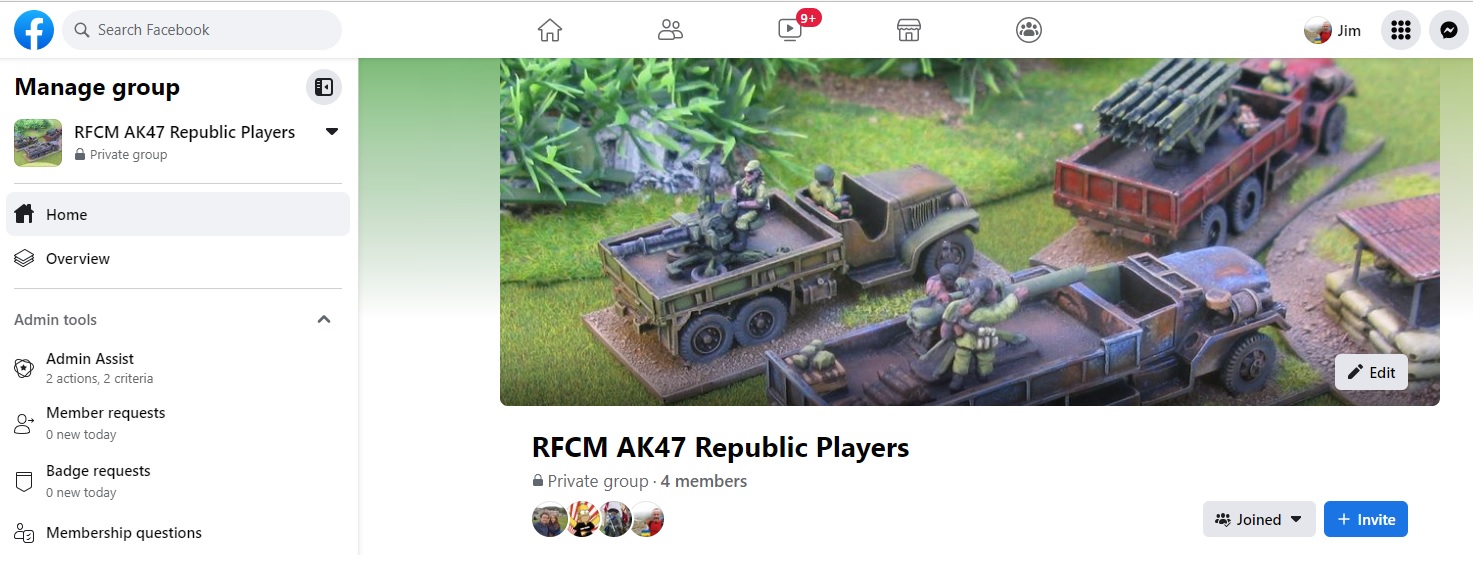The image size is (1473, 584).
Task: Open the Watch video icon with notifications
Action: click(790, 30)
